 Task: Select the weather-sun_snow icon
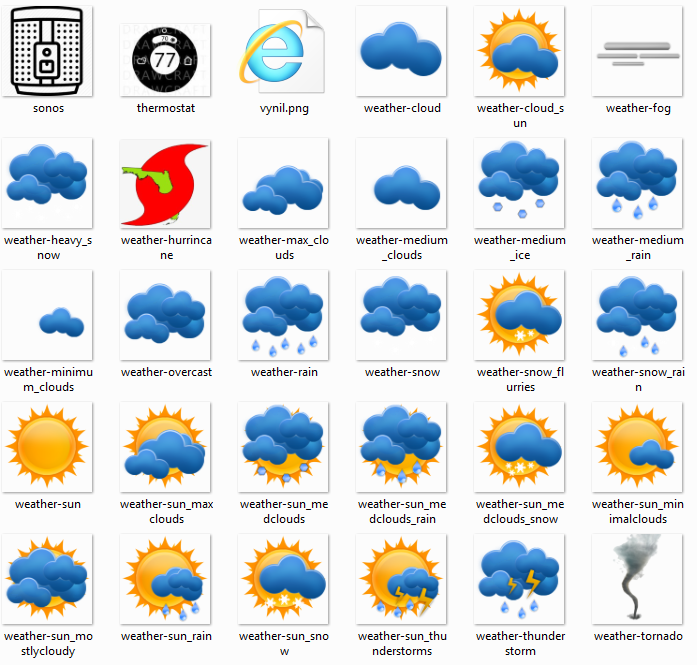(283, 579)
